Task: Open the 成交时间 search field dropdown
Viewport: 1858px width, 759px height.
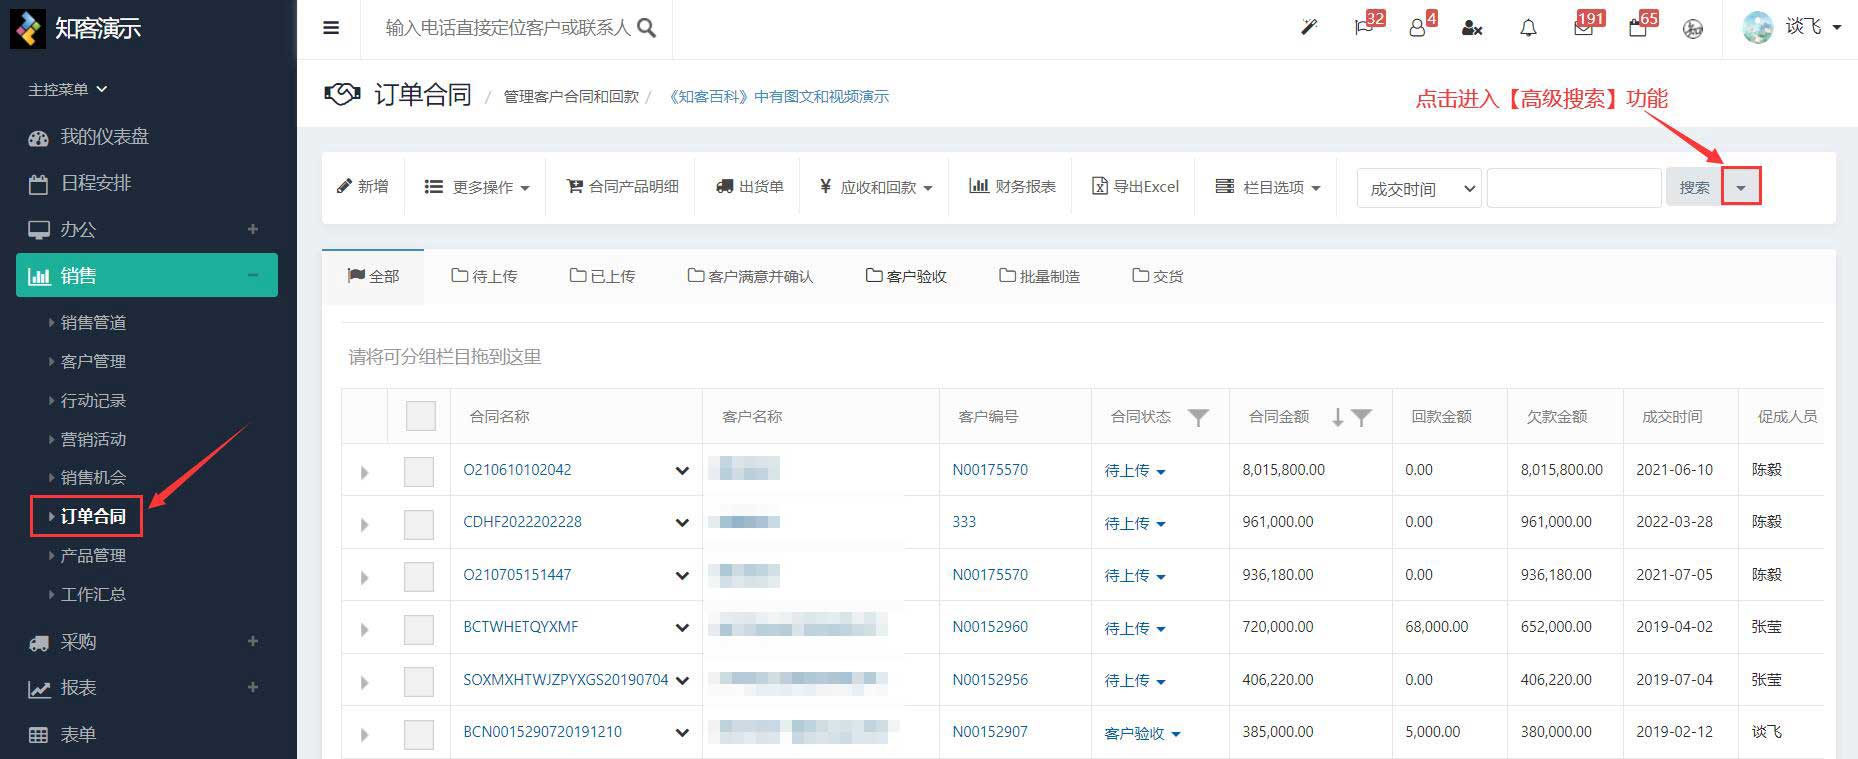Action: [1418, 188]
